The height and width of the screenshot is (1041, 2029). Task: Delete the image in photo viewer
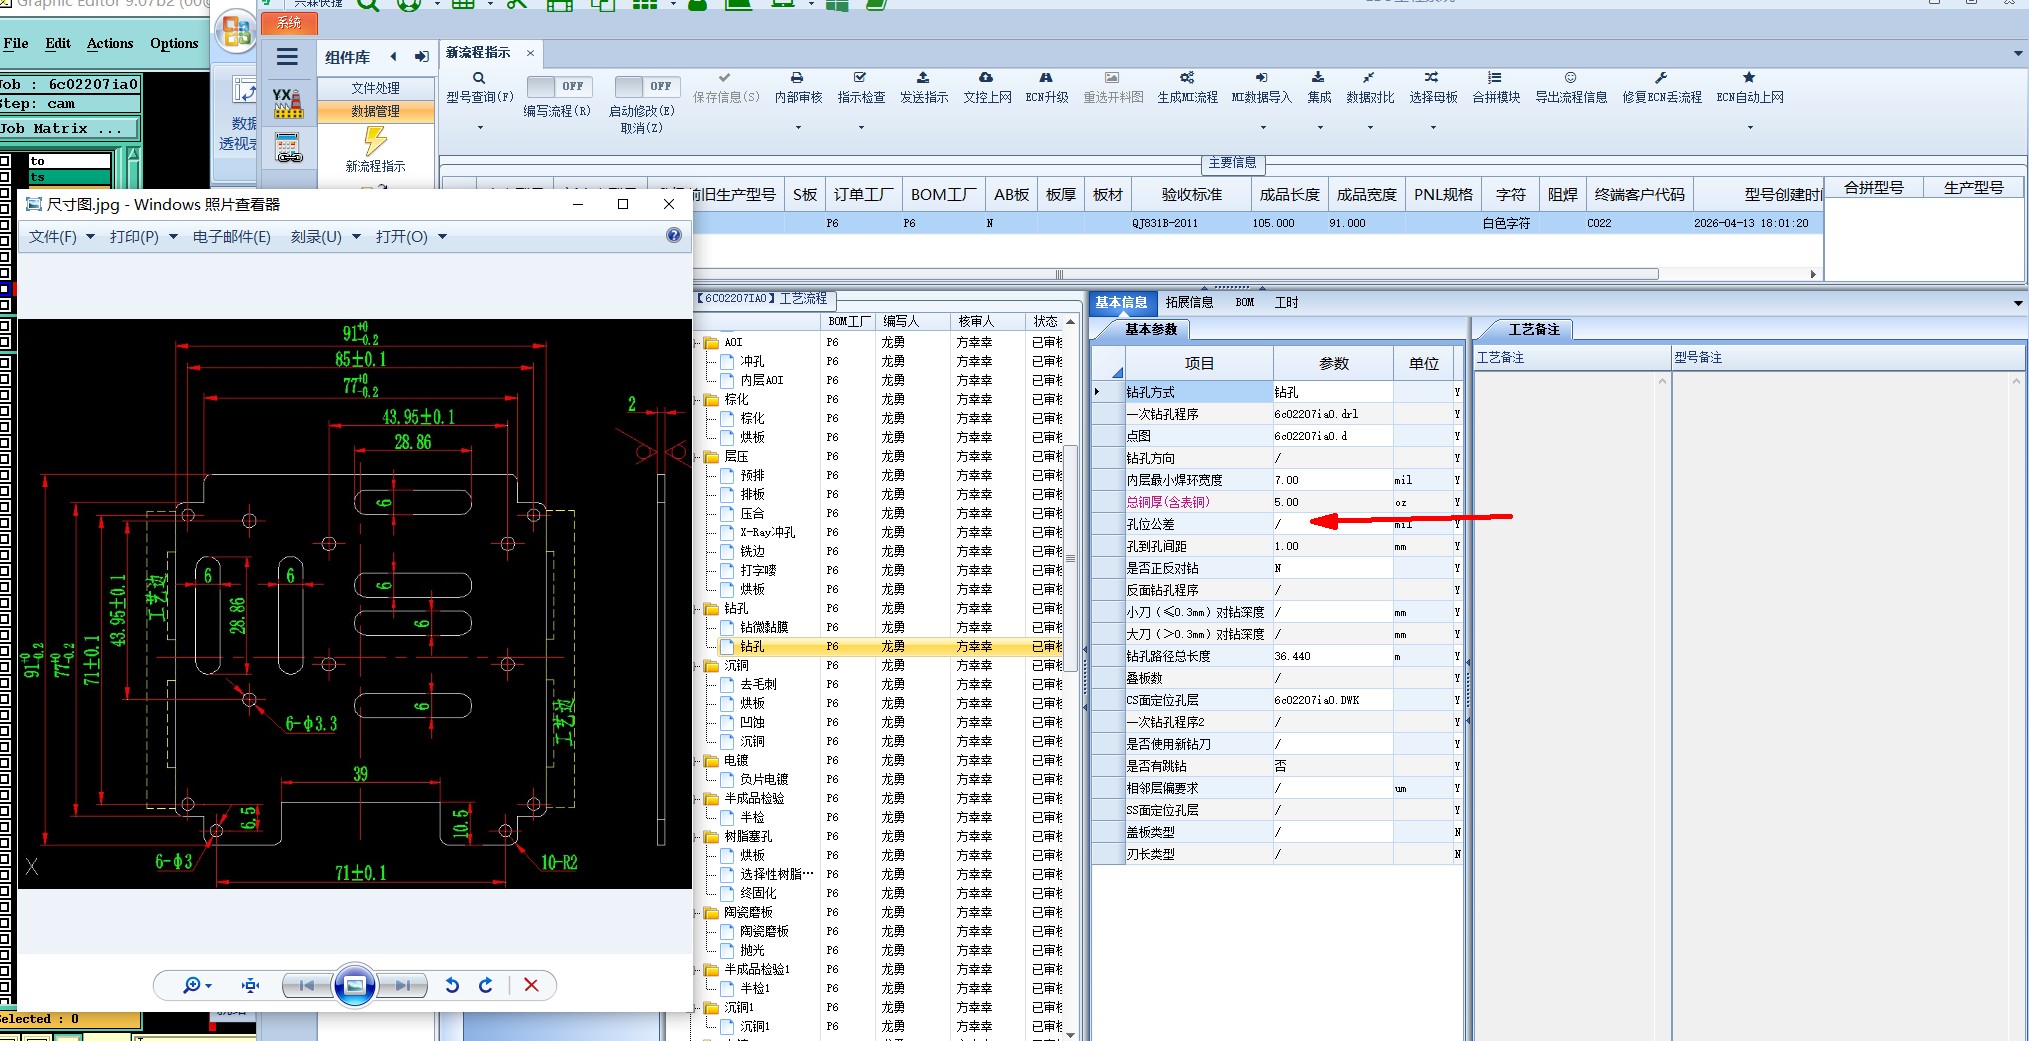click(x=531, y=986)
